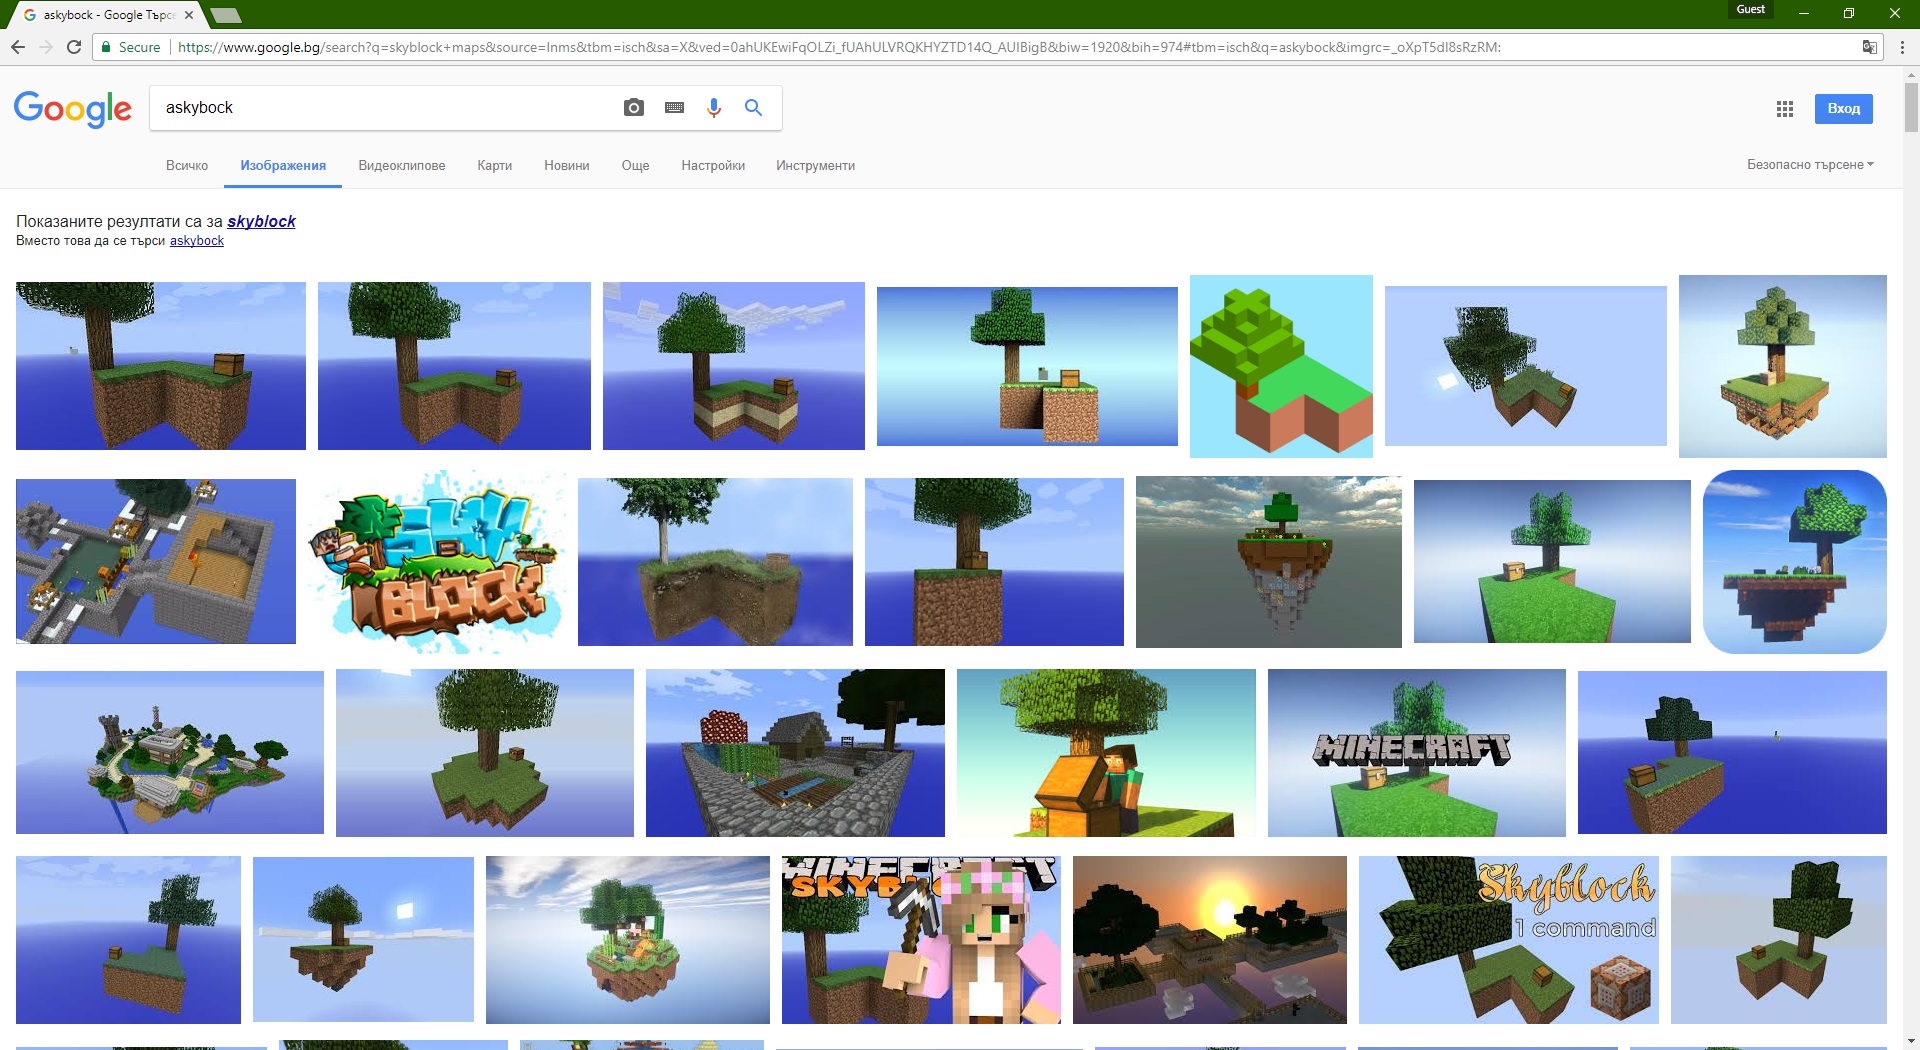Open the round island with character inside
The image size is (1920, 1050).
628,940
